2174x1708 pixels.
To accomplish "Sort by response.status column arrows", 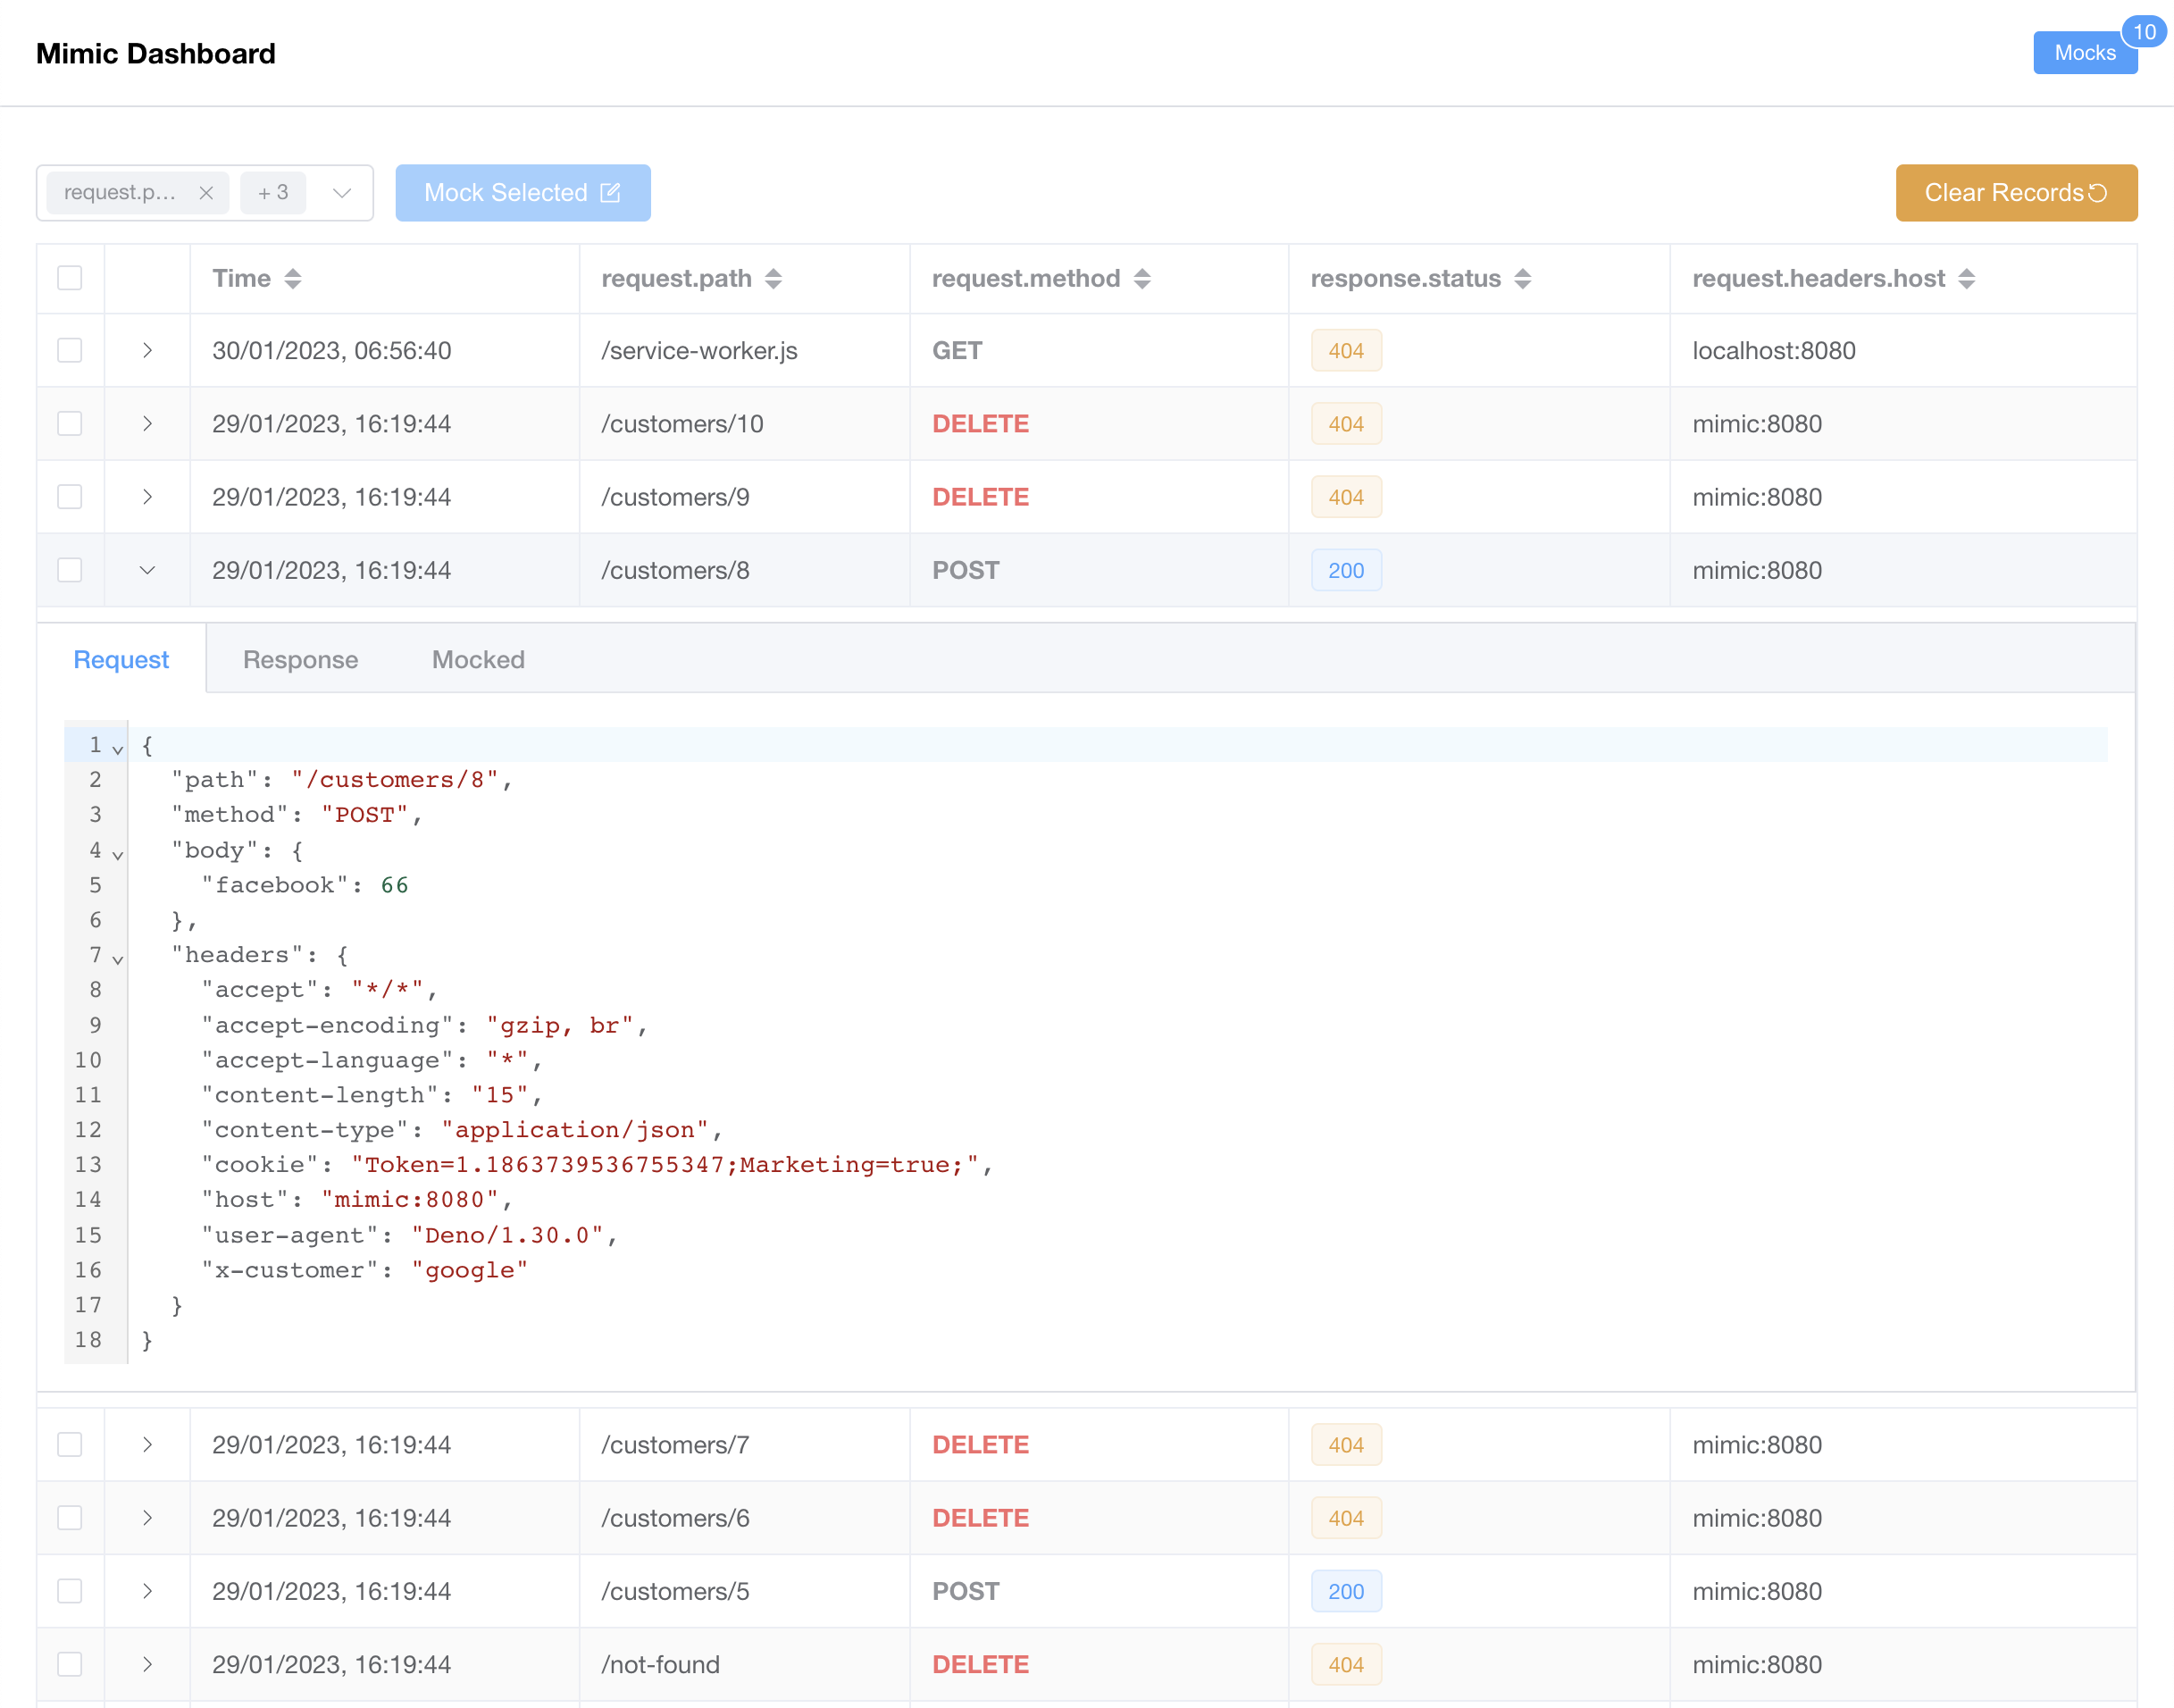I will pyautogui.click(x=1522, y=279).
